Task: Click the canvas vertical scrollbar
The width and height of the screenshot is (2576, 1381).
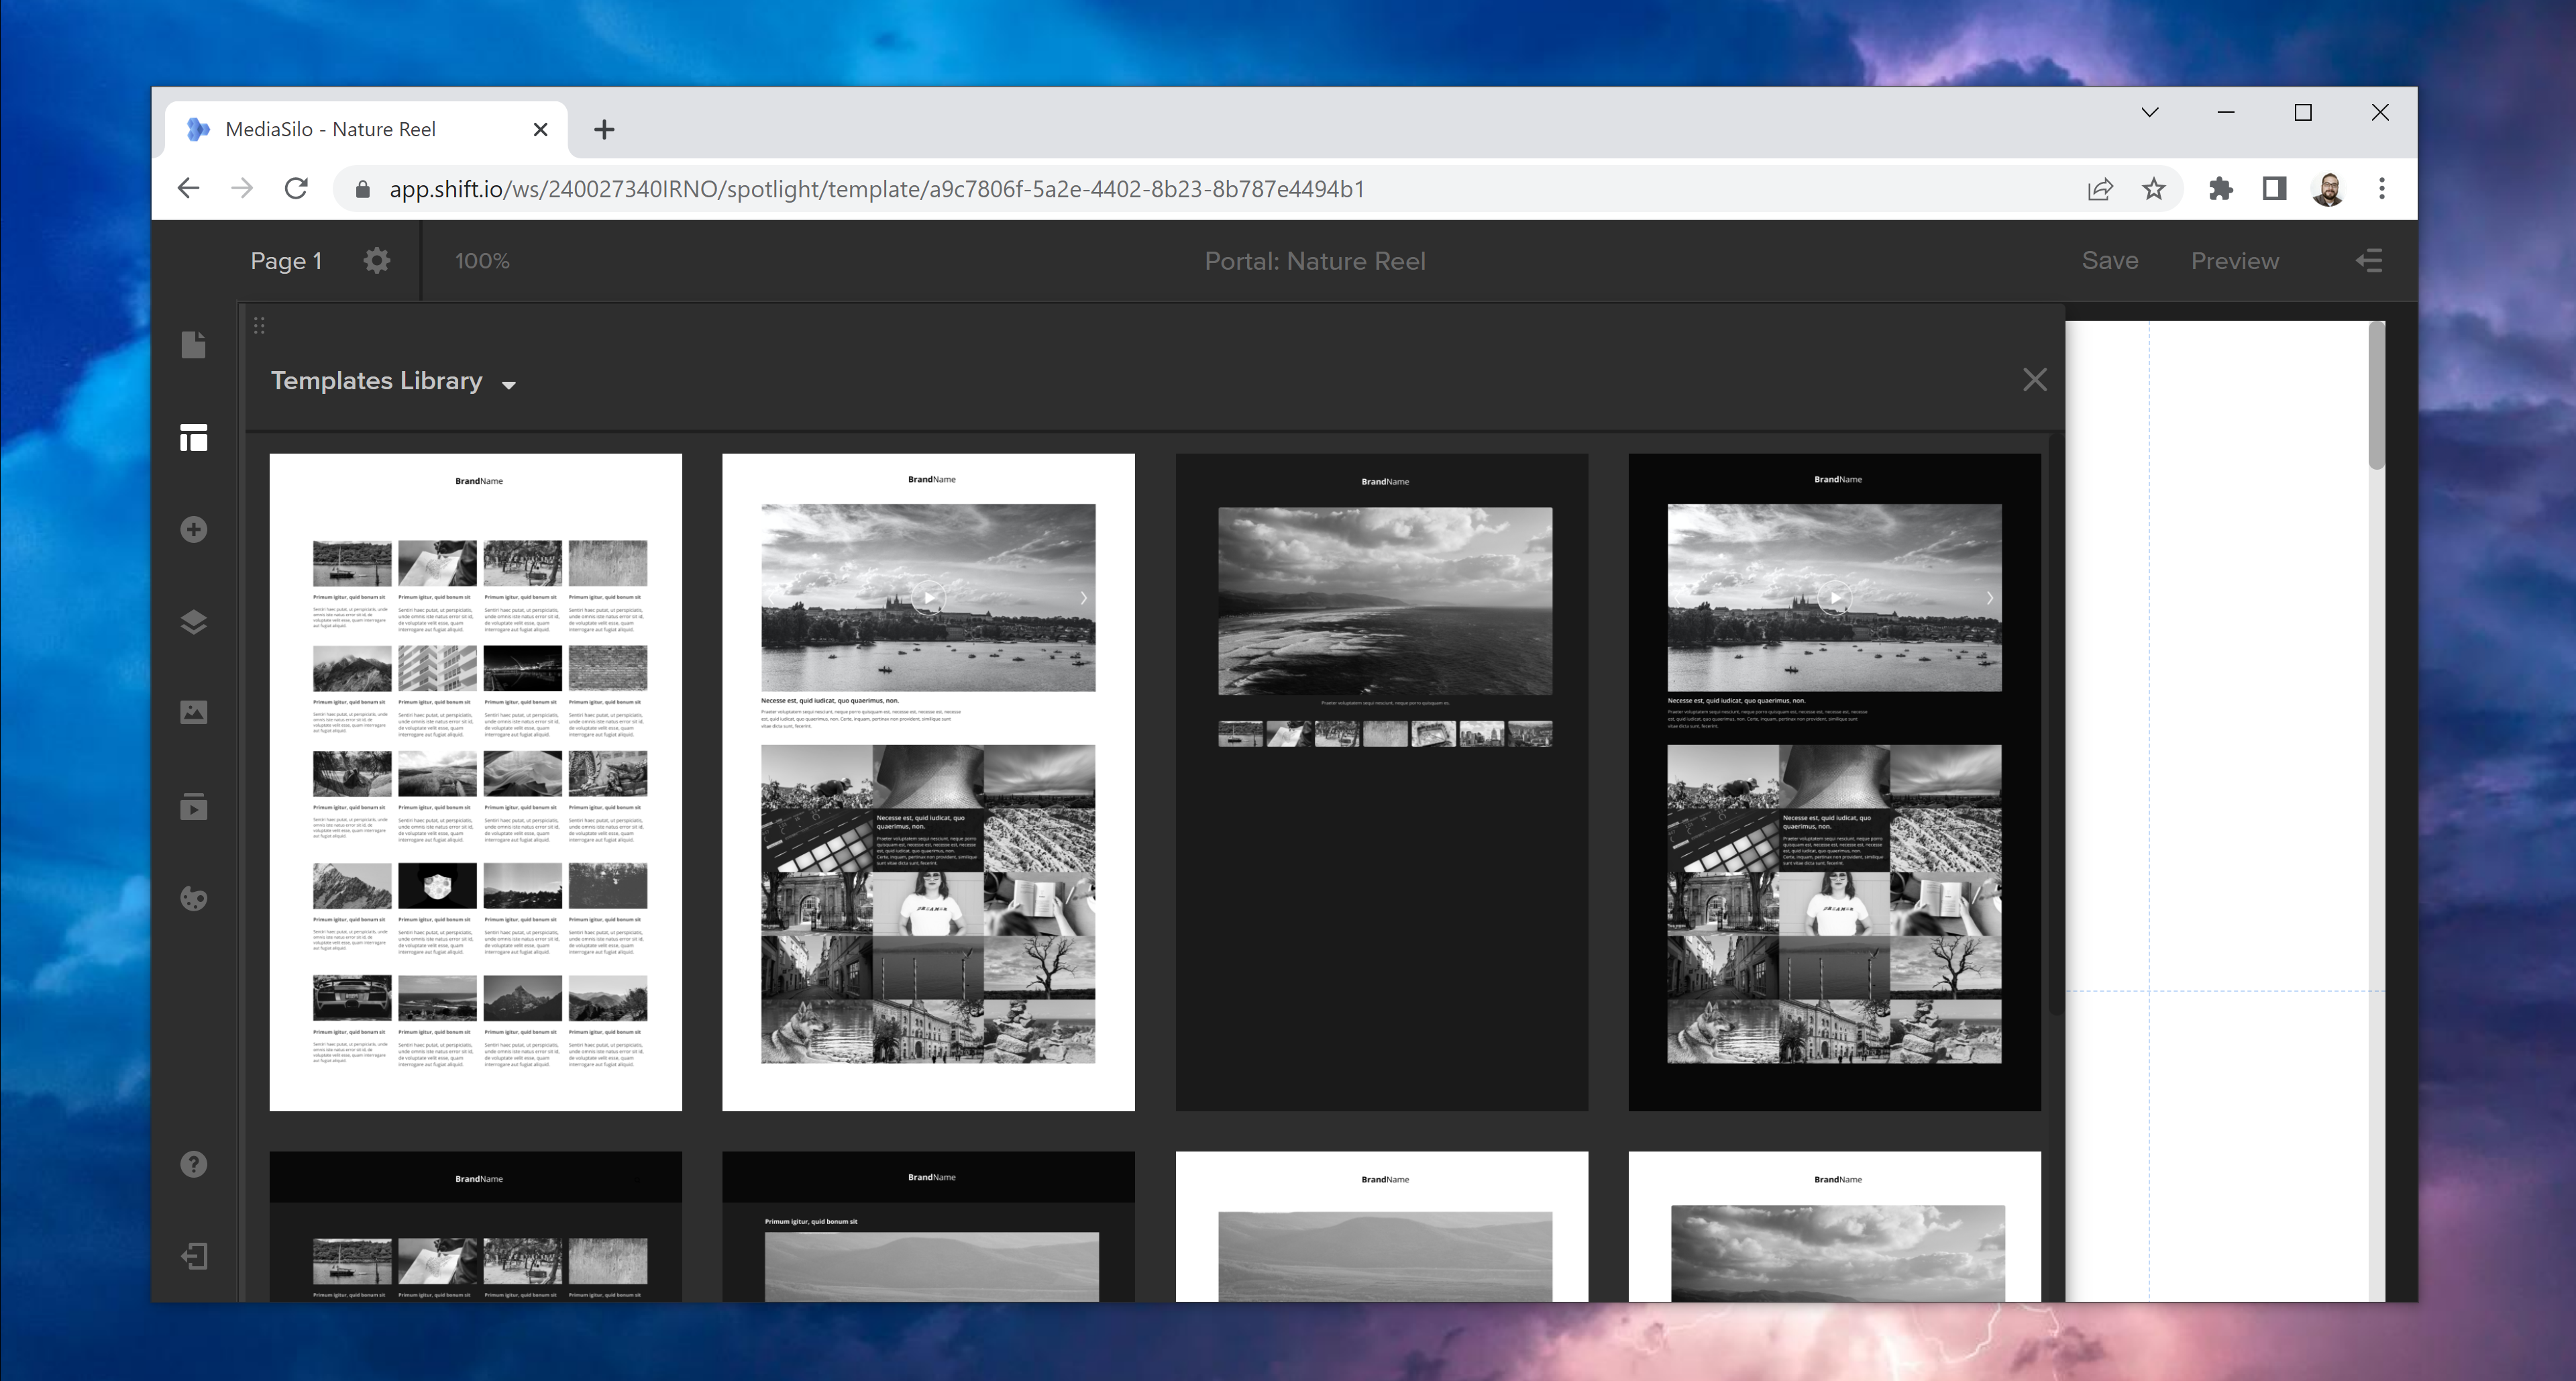Action: [x=2377, y=396]
